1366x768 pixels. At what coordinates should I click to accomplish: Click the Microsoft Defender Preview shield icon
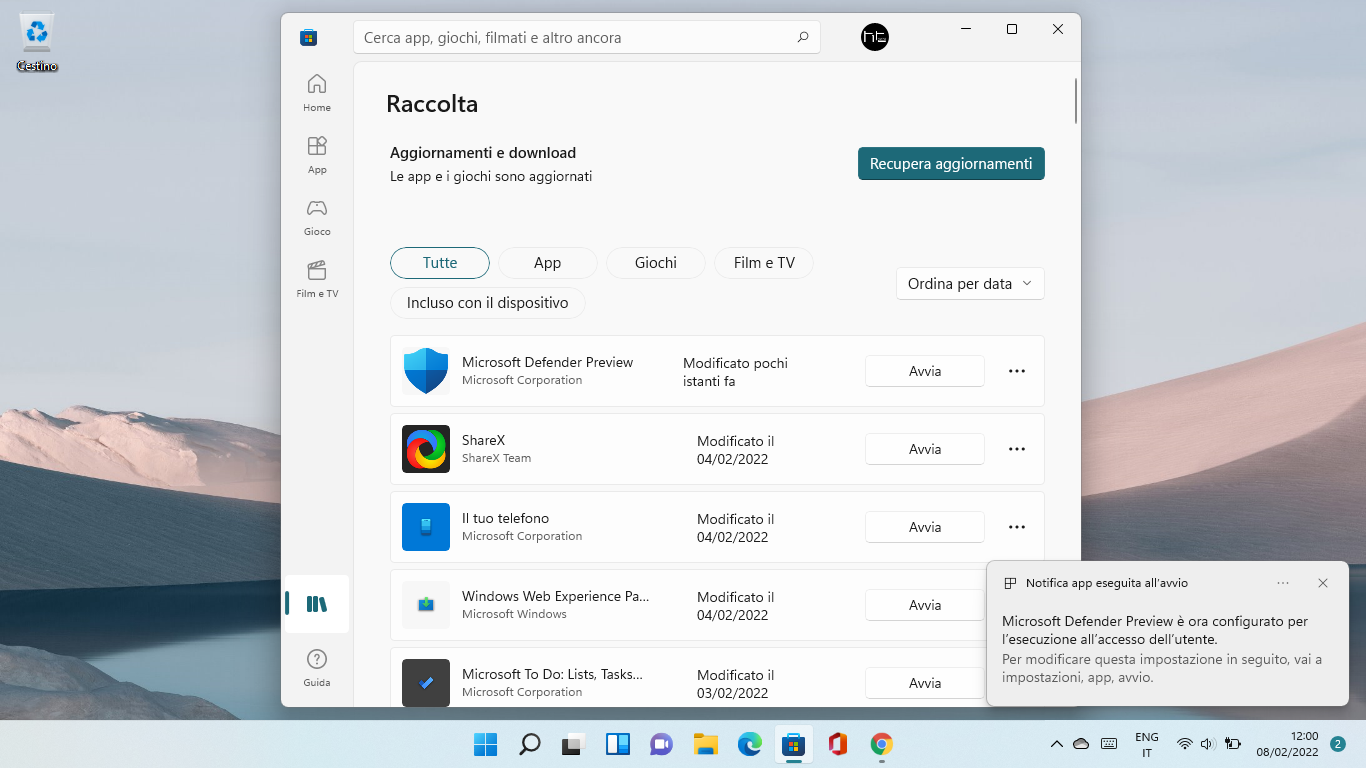pos(426,371)
